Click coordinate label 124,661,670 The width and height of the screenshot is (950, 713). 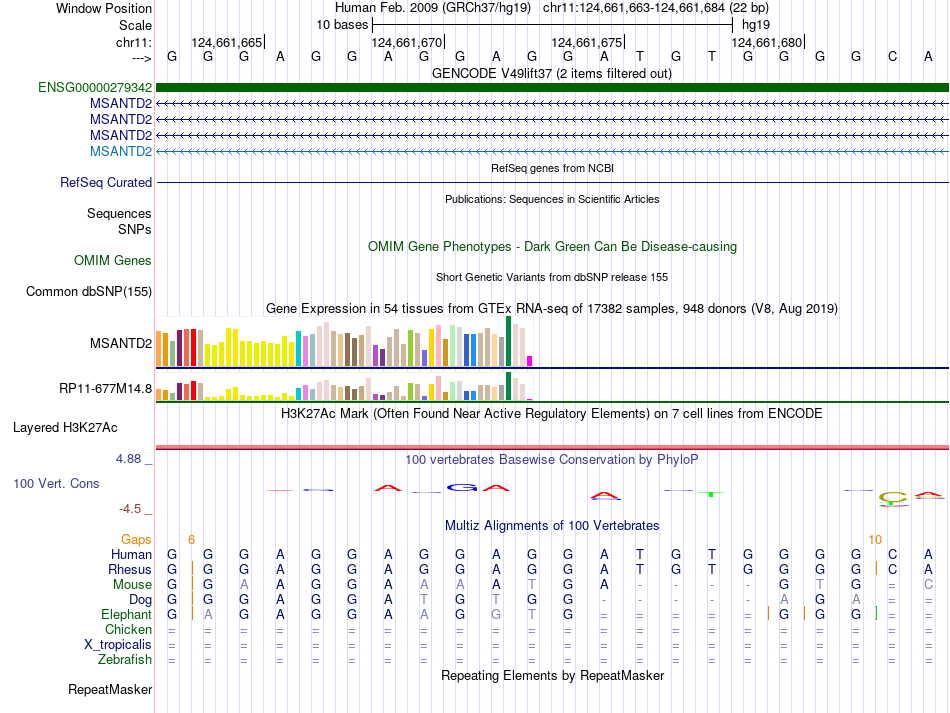pyautogui.click(x=407, y=42)
